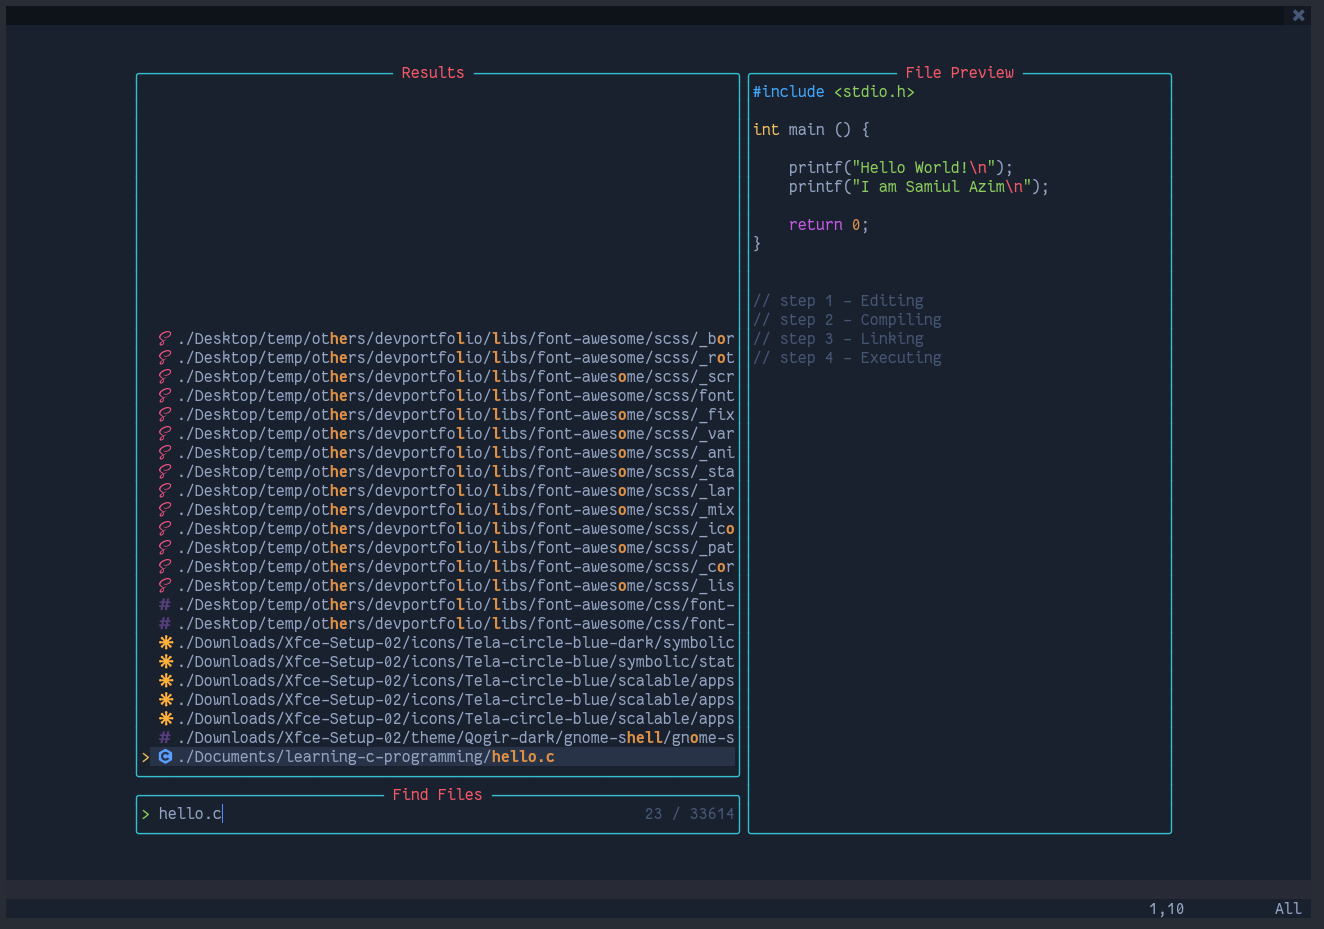Click 'int main () {' in preview
This screenshot has height=929, width=1324.
pyautogui.click(x=811, y=130)
